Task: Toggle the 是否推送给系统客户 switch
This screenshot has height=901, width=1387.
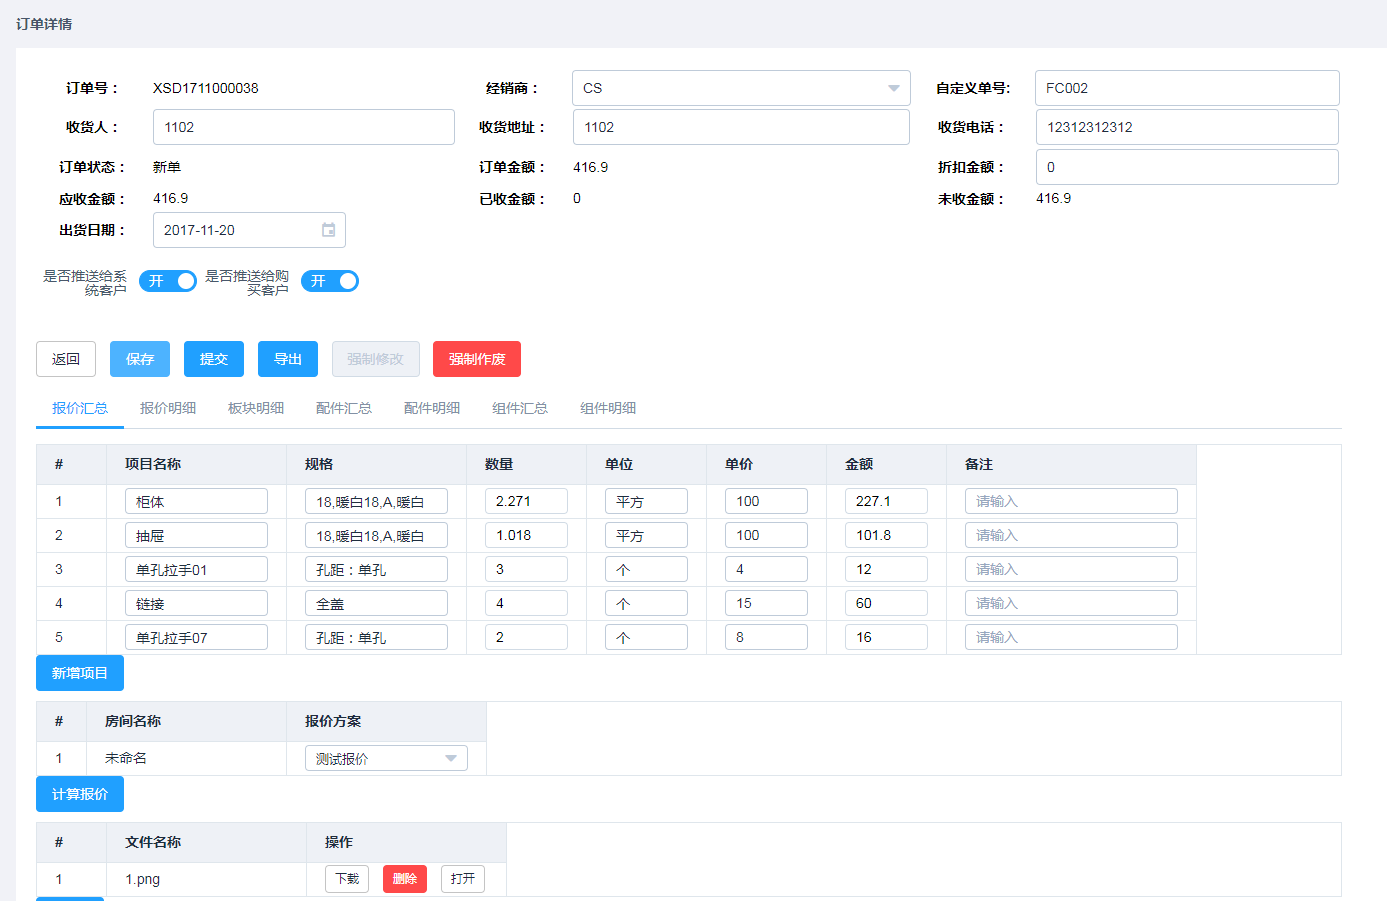Action: [168, 281]
